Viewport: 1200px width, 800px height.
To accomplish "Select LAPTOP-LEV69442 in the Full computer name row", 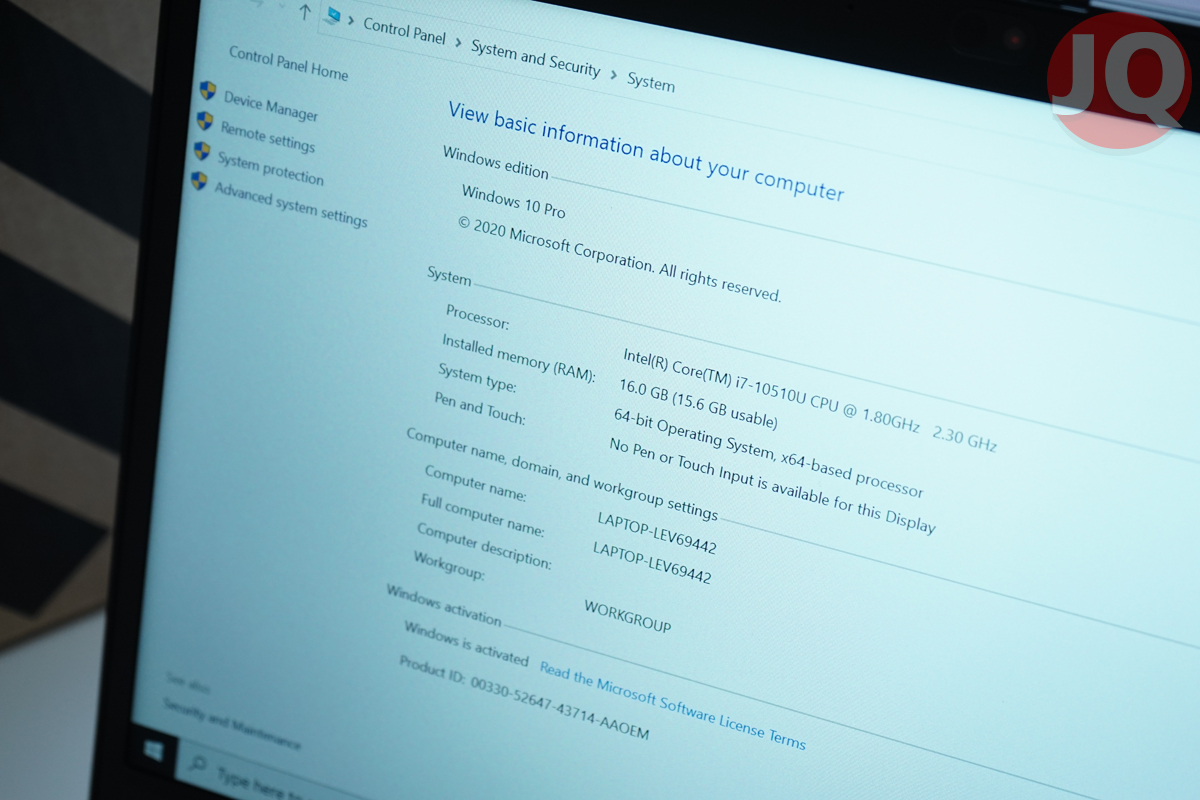I will [x=652, y=563].
